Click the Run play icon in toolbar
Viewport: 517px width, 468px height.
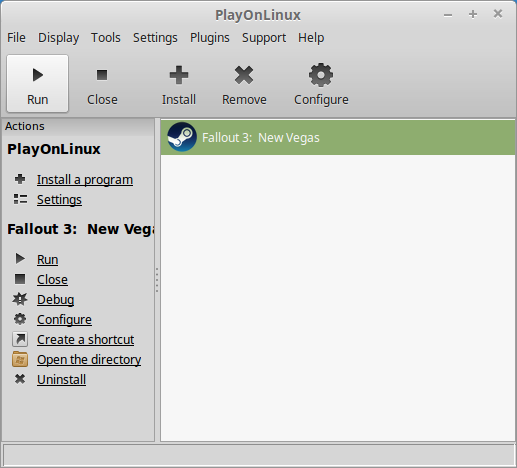[38, 75]
